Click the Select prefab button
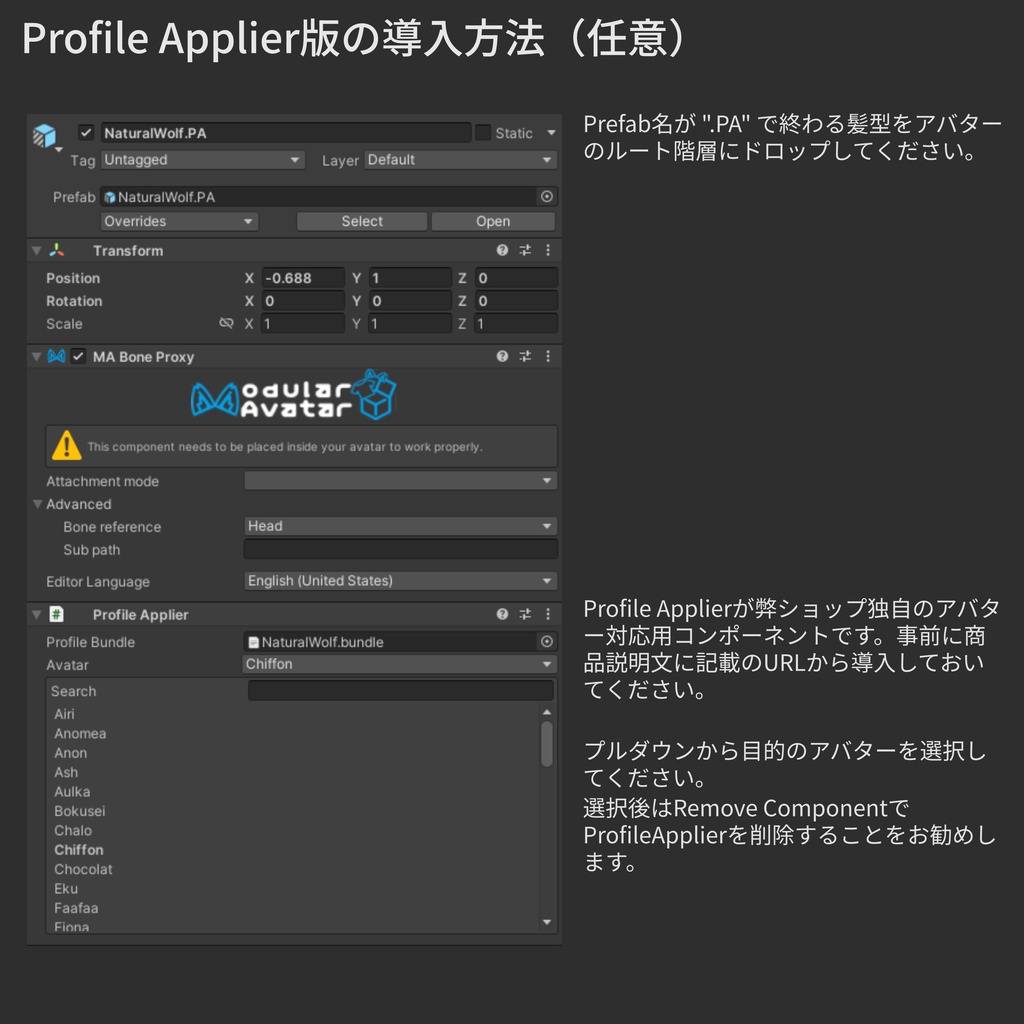The image size is (1024, 1024). point(362,221)
